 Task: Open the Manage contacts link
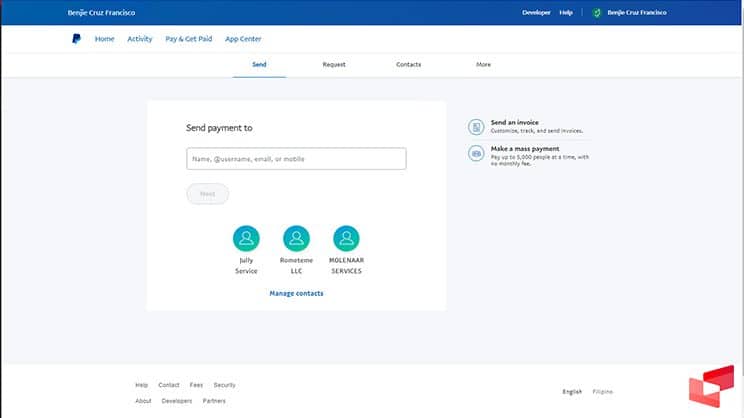(x=296, y=293)
